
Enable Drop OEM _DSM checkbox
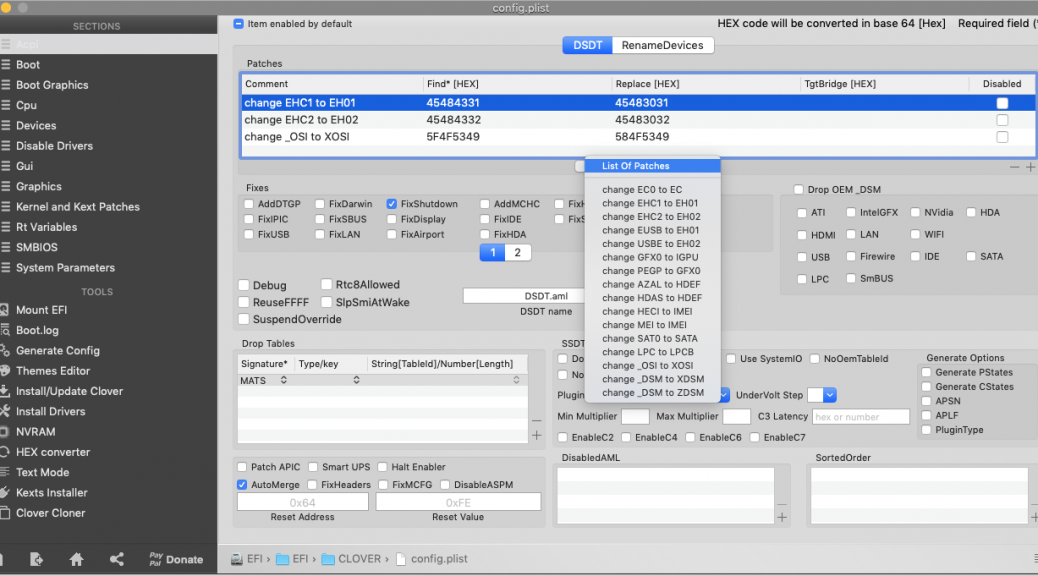798,189
